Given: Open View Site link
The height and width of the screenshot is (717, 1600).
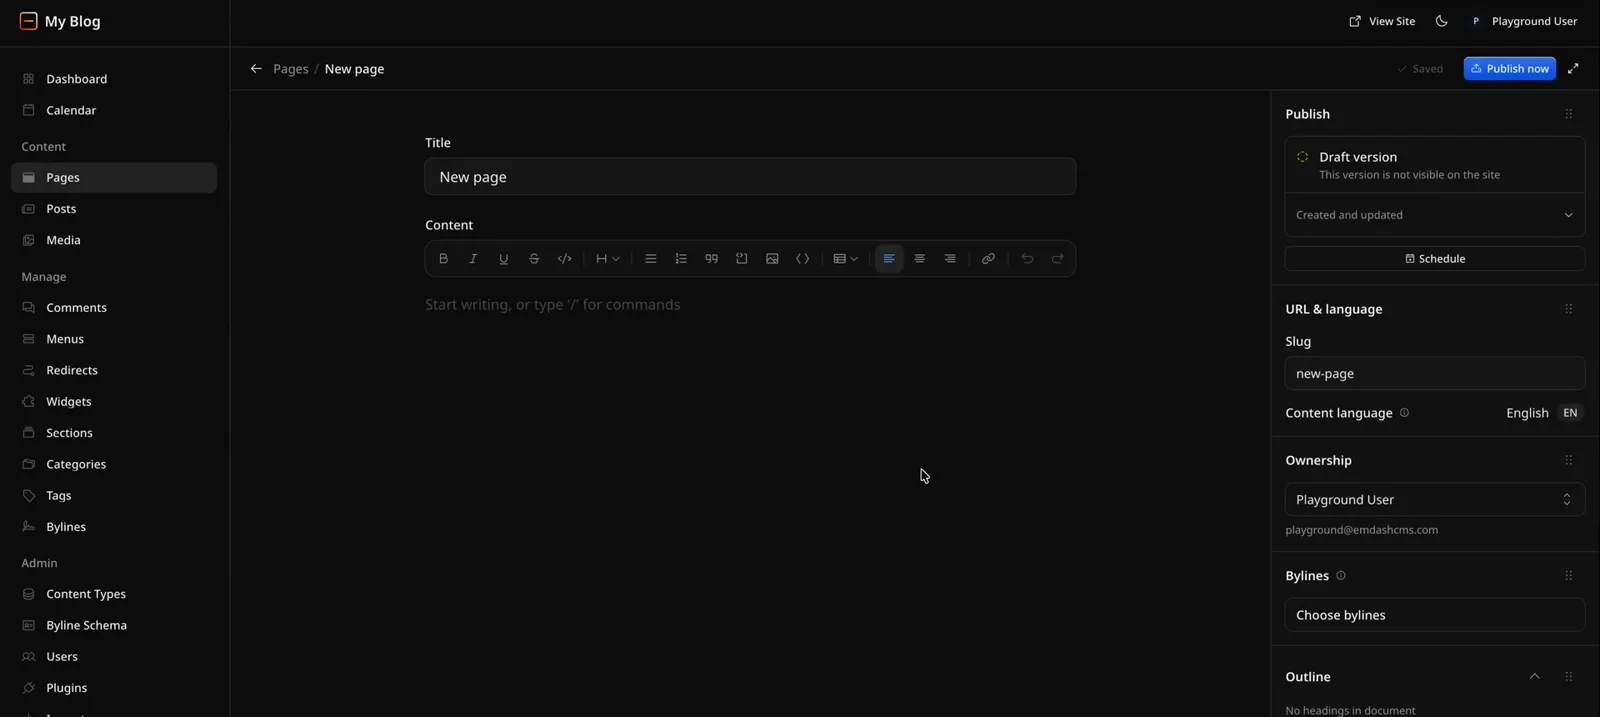Looking at the screenshot, I should coord(1382,21).
